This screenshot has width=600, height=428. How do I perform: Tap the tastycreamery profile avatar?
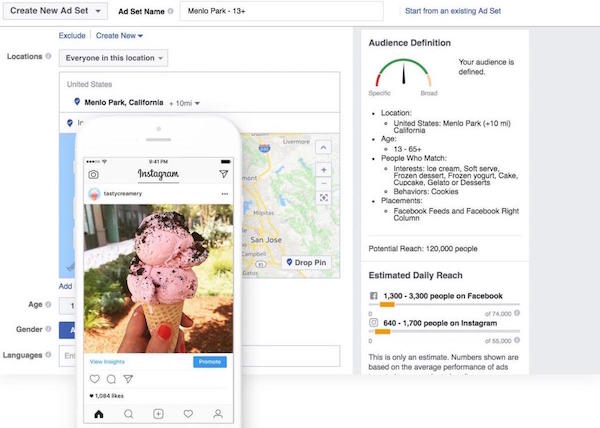coord(94,194)
